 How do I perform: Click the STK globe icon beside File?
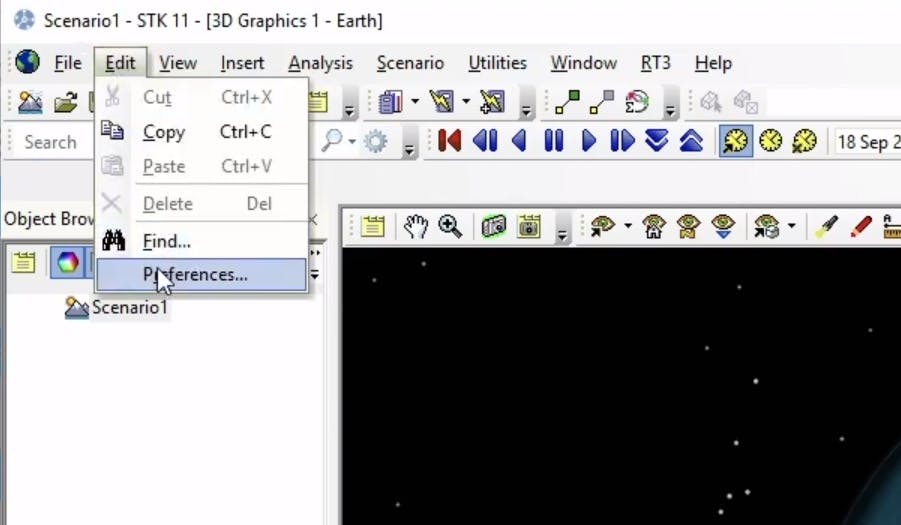point(27,62)
